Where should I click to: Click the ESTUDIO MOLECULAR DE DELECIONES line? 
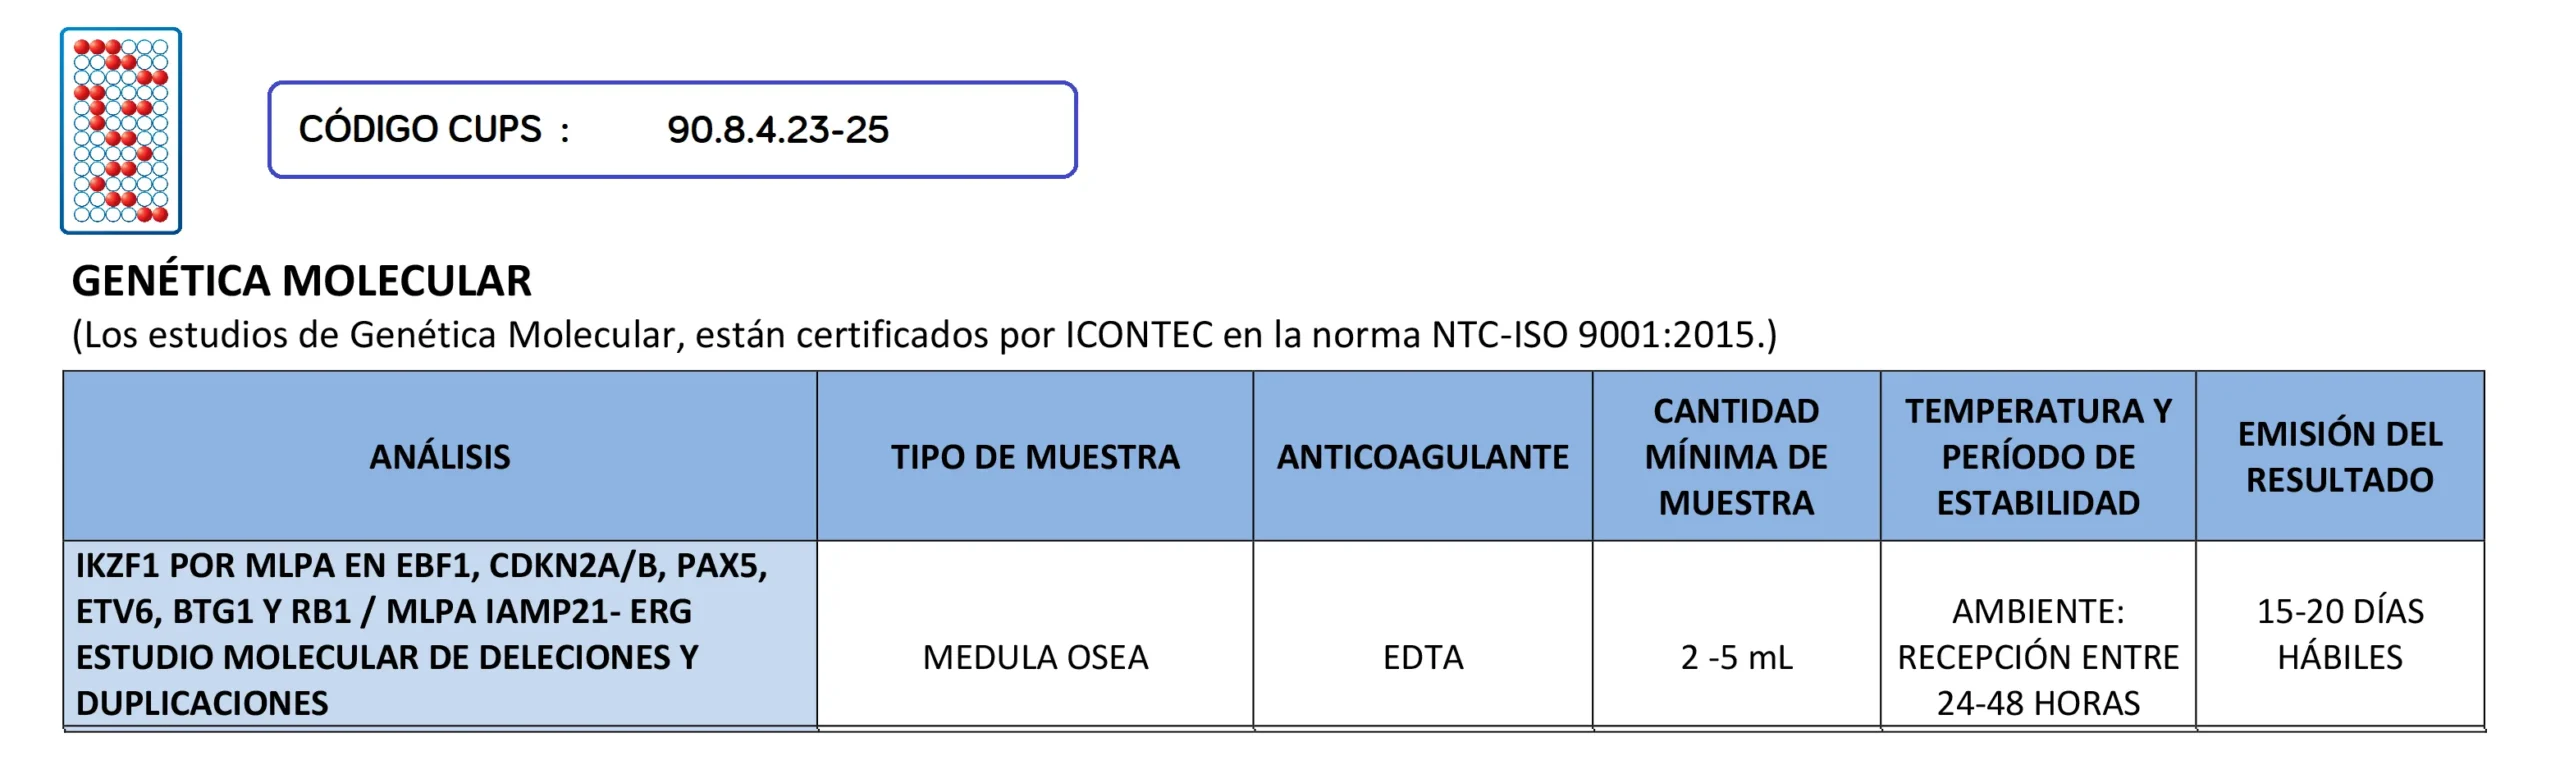tap(387, 658)
